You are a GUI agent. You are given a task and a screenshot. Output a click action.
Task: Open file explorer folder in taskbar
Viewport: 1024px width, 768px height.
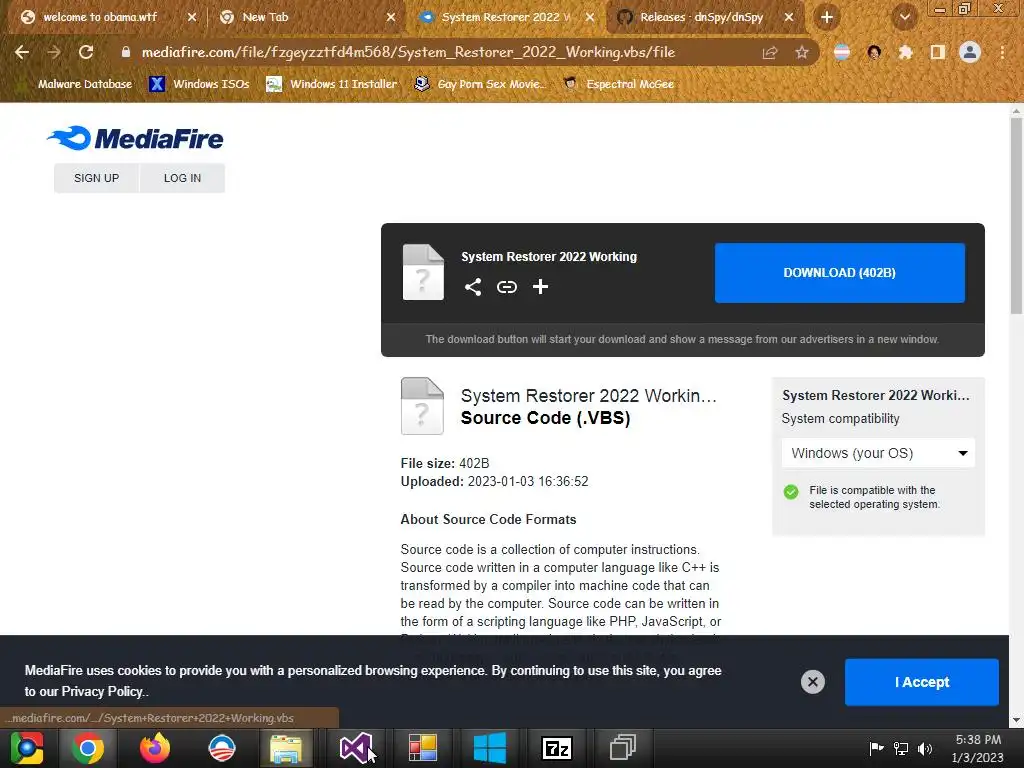(286, 748)
